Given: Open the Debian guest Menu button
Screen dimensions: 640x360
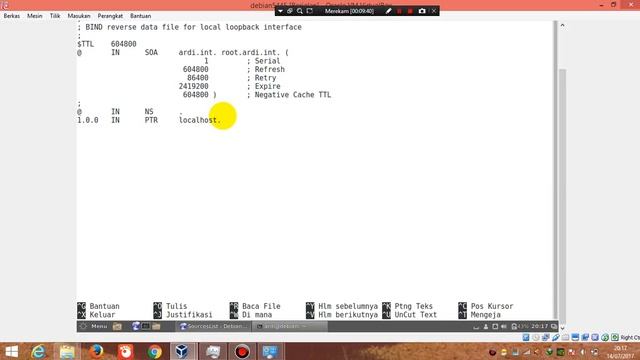Looking at the screenshot, I should pos(94,326).
